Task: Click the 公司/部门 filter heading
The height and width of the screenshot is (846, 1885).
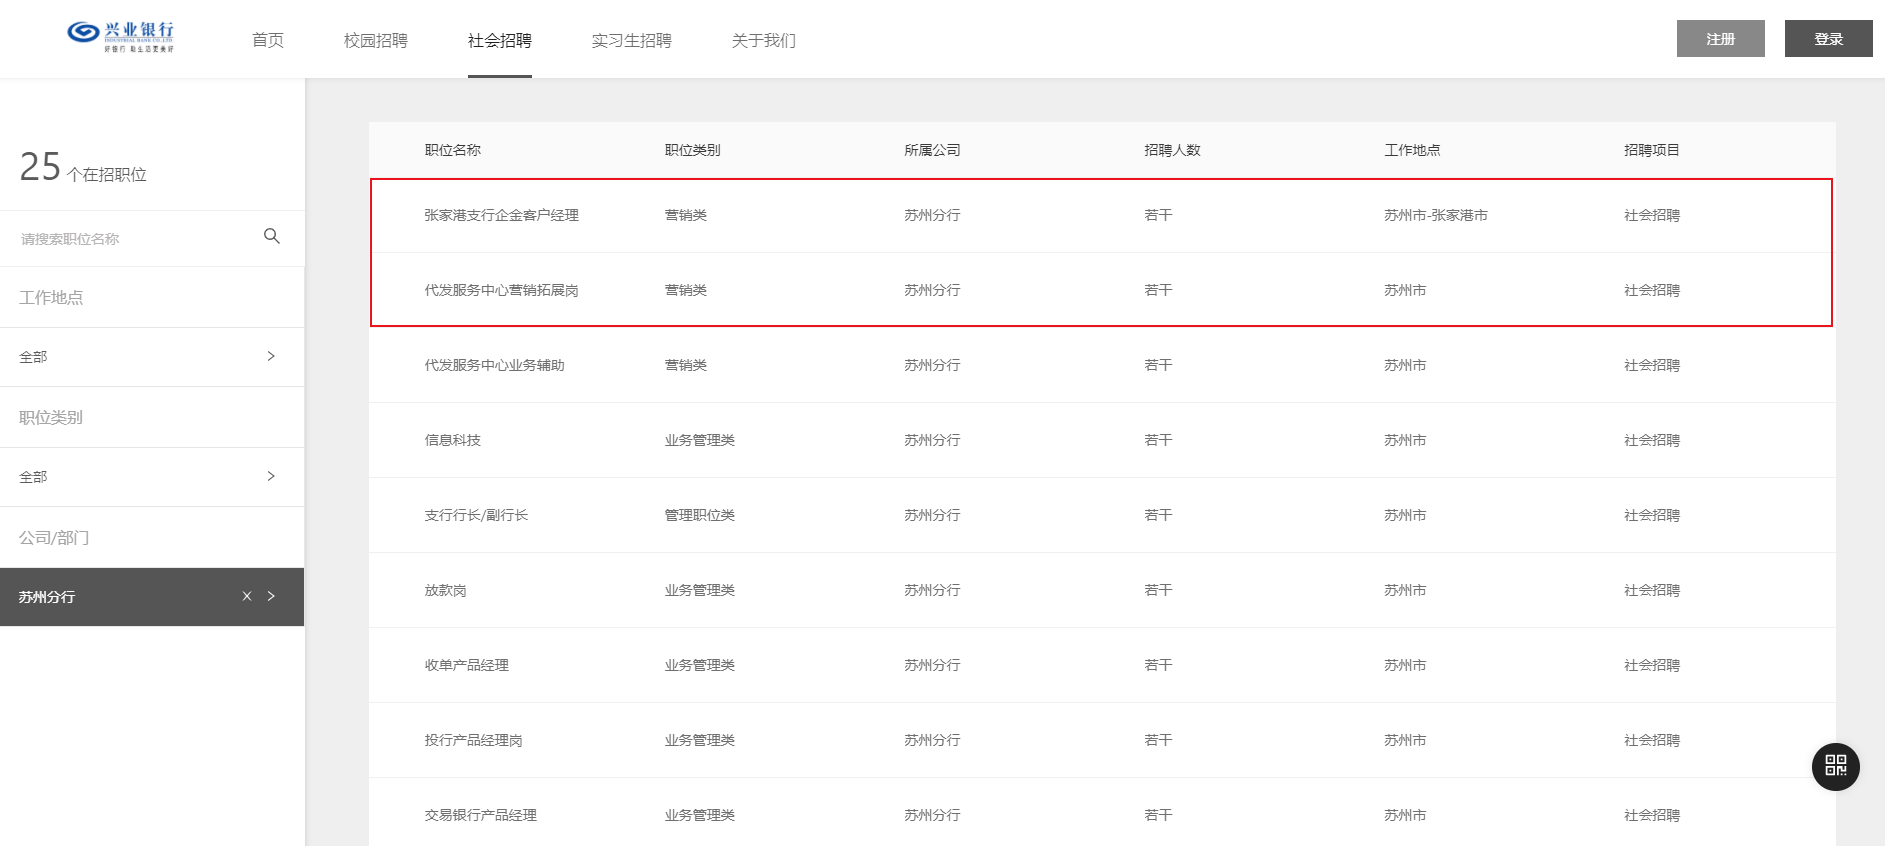Action: click(54, 538)
